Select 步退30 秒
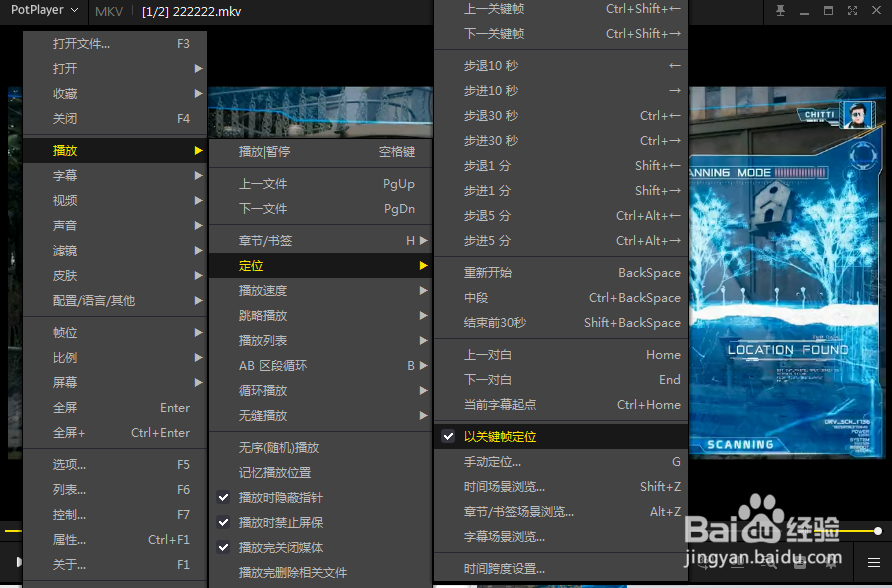The height and width of the screenshot is (588, 892). click(x=561, y=116)
